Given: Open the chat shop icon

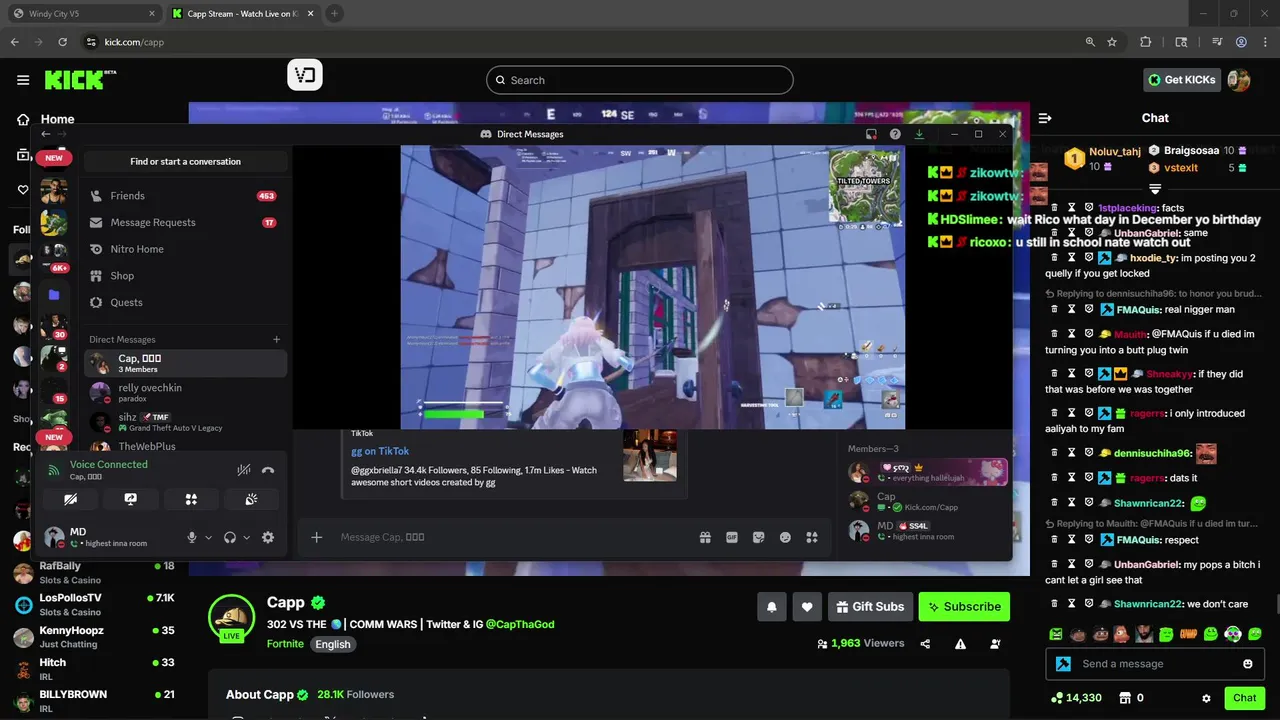Looking at the screenshot, I should (x=1125, y=698).
